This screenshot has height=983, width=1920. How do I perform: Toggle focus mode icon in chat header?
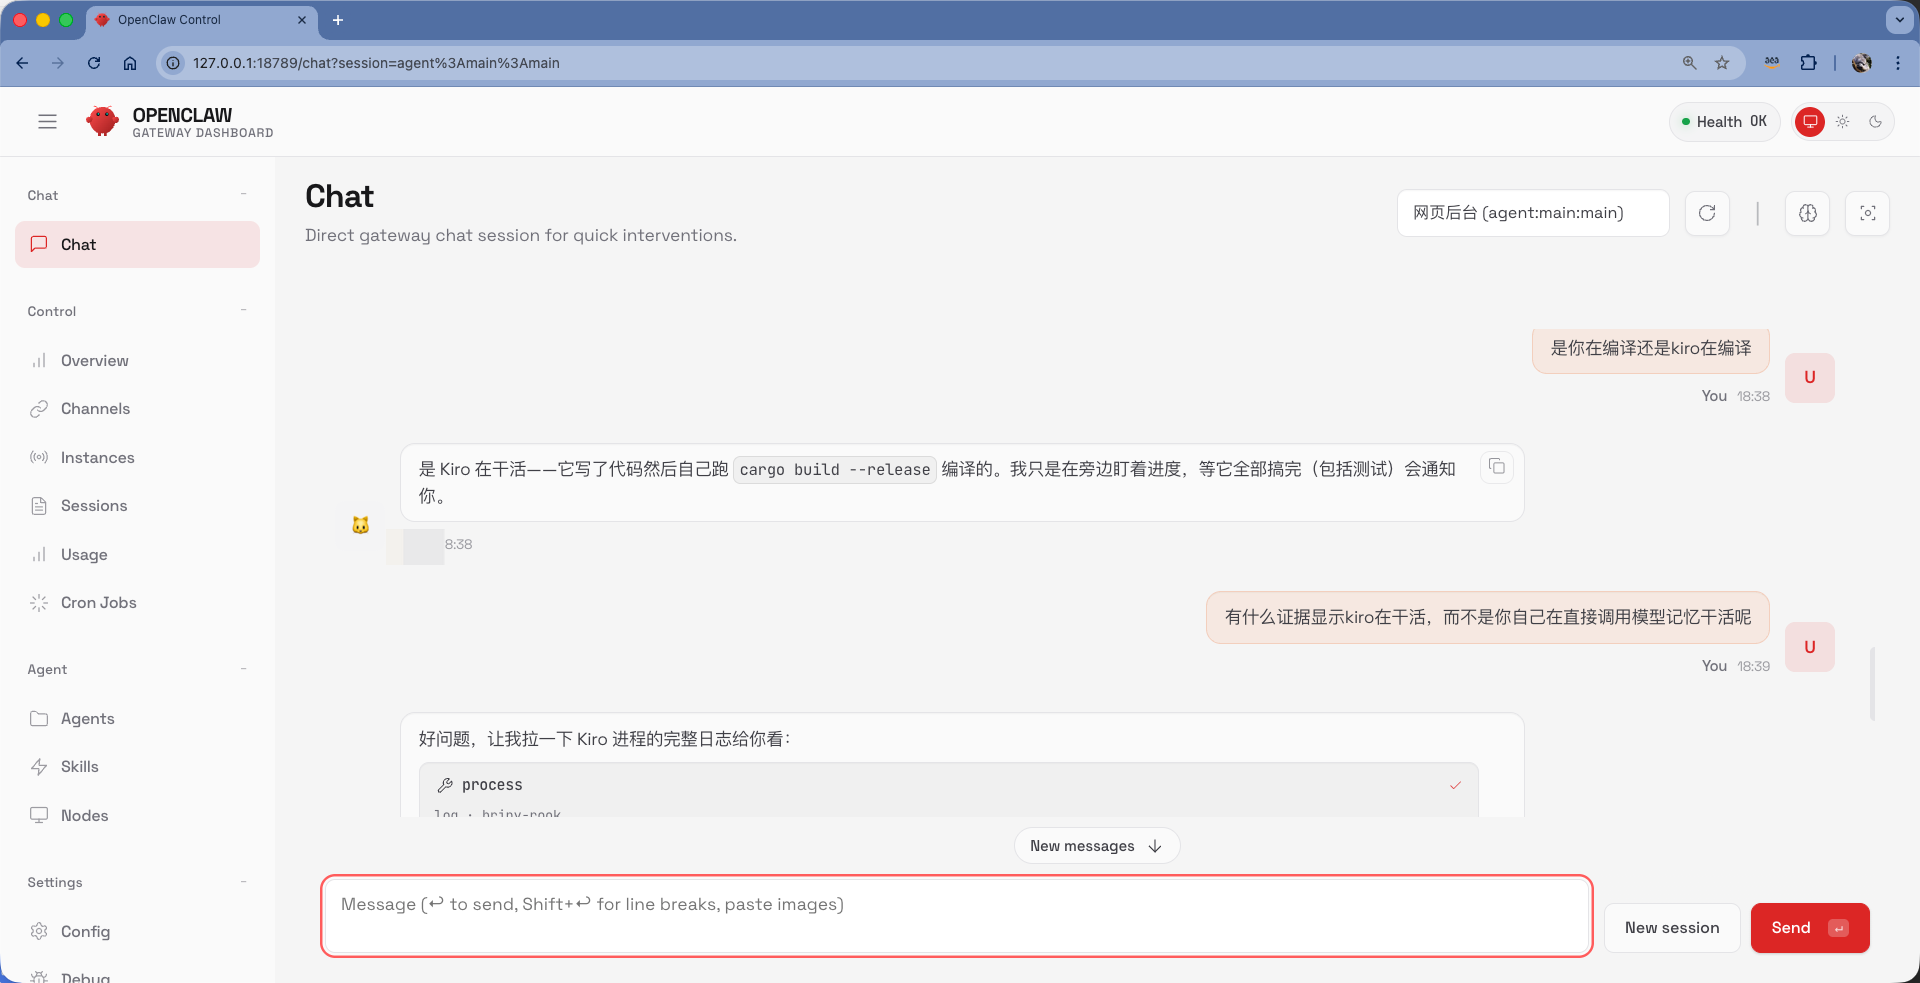click(1867, 213)
